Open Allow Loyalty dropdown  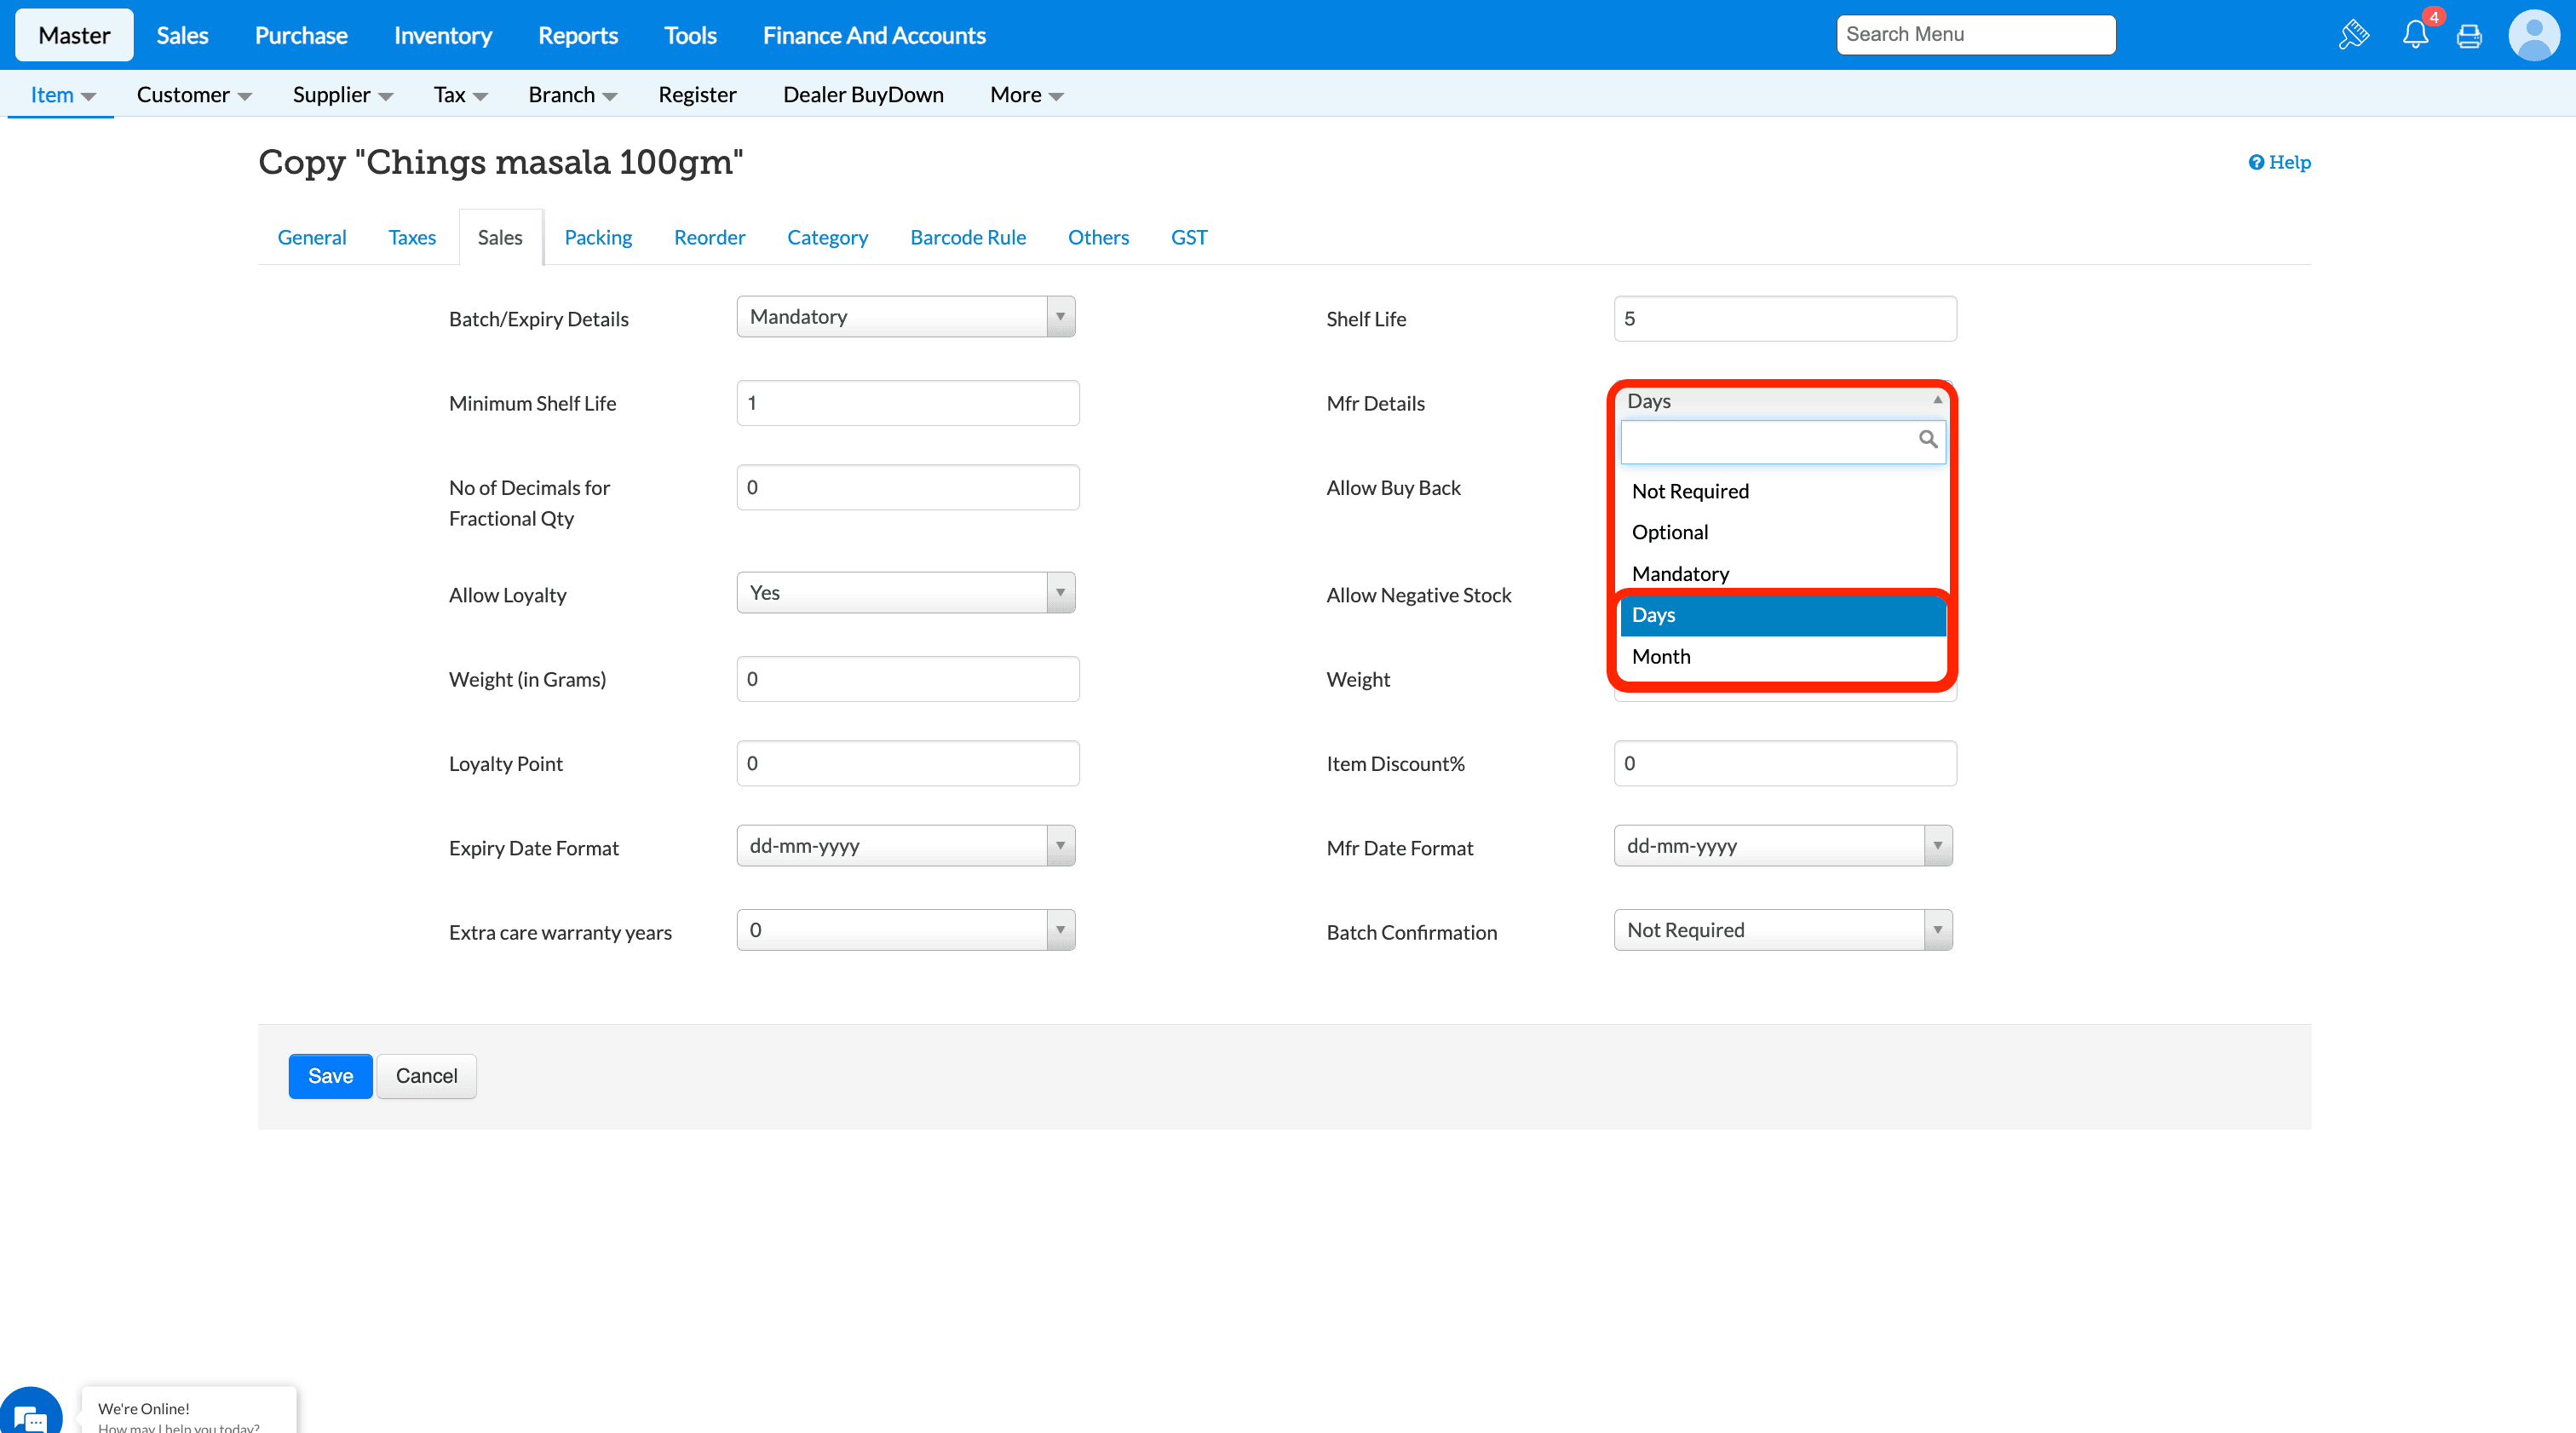905,593
